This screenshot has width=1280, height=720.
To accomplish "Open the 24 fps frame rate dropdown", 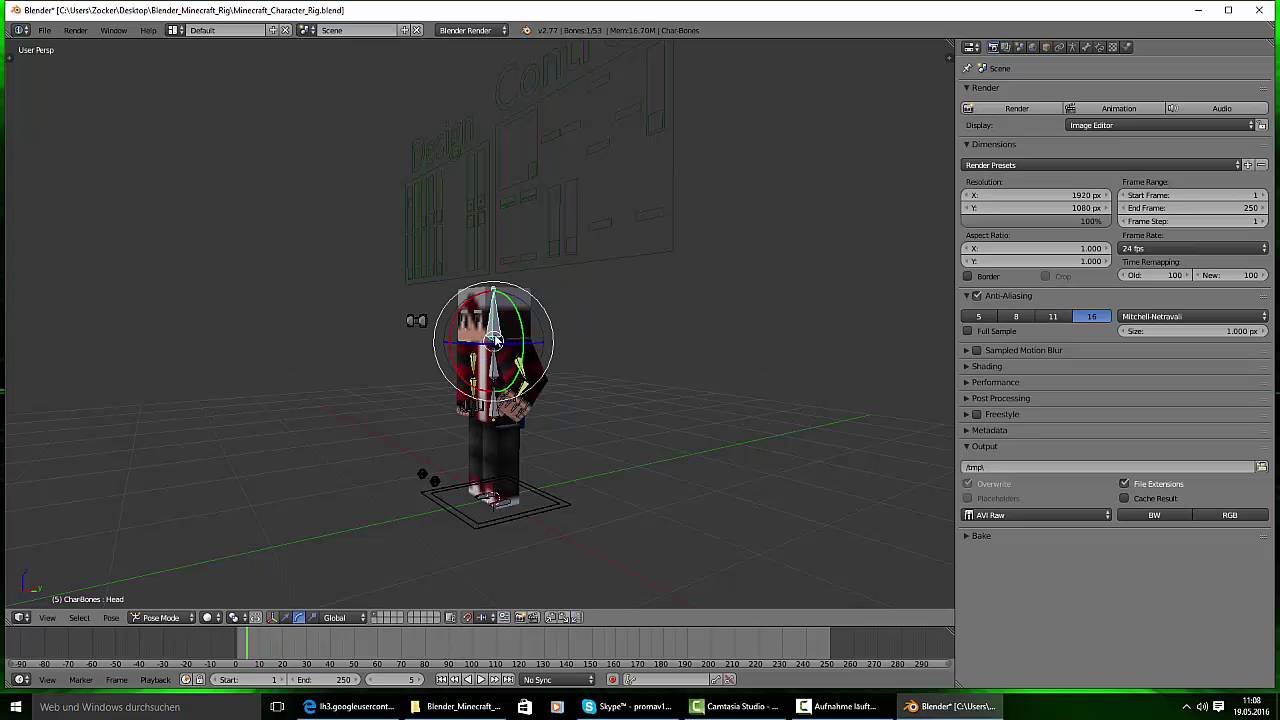I will coord(1193,248).
